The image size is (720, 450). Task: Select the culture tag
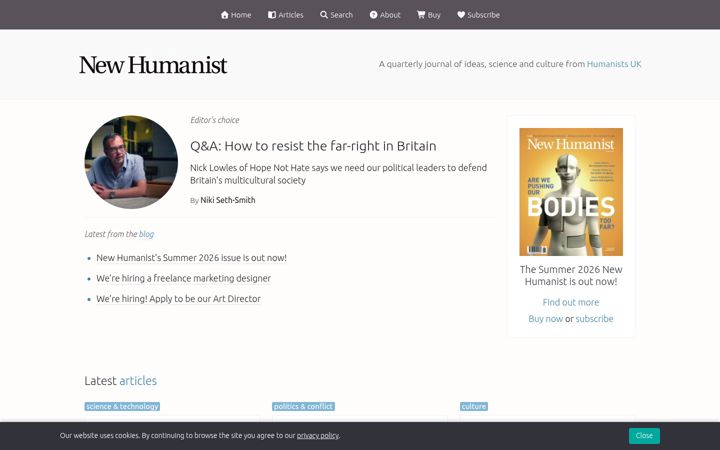point(474,406)
